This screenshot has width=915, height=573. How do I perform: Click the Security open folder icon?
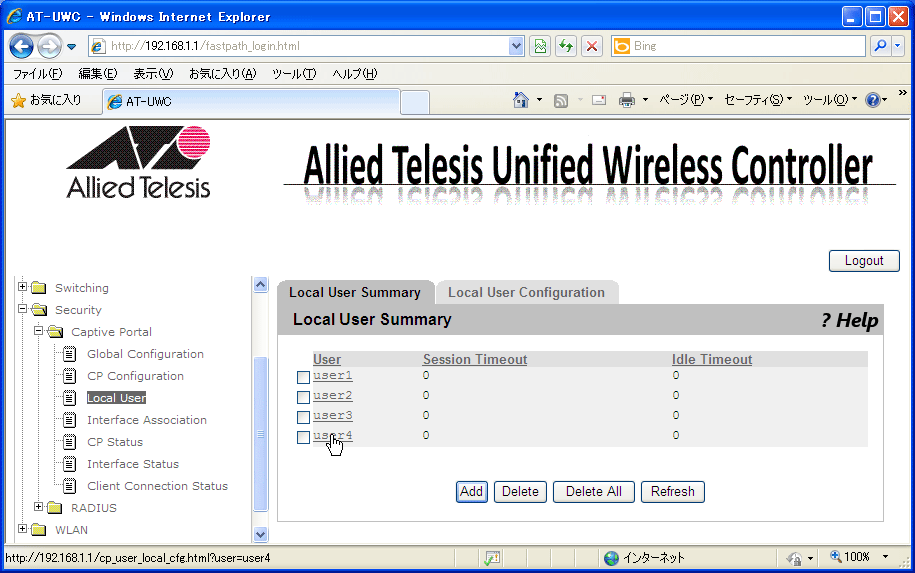(x=39, y=310)
